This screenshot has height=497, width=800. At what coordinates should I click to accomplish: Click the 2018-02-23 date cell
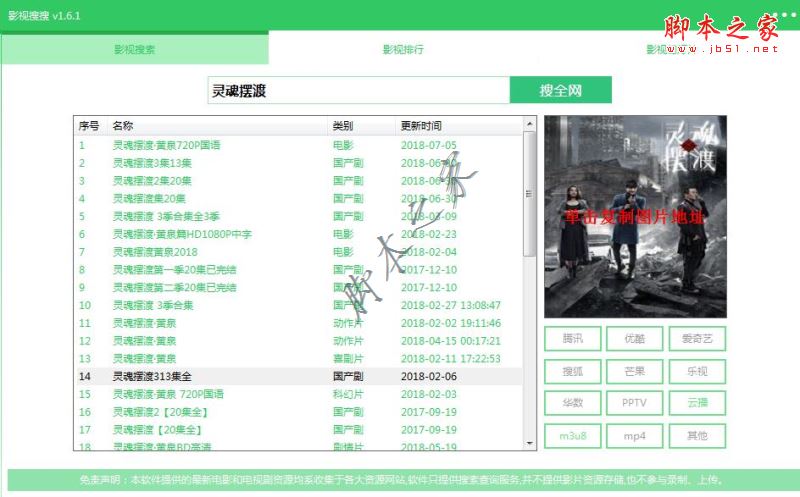click(429, 234)
